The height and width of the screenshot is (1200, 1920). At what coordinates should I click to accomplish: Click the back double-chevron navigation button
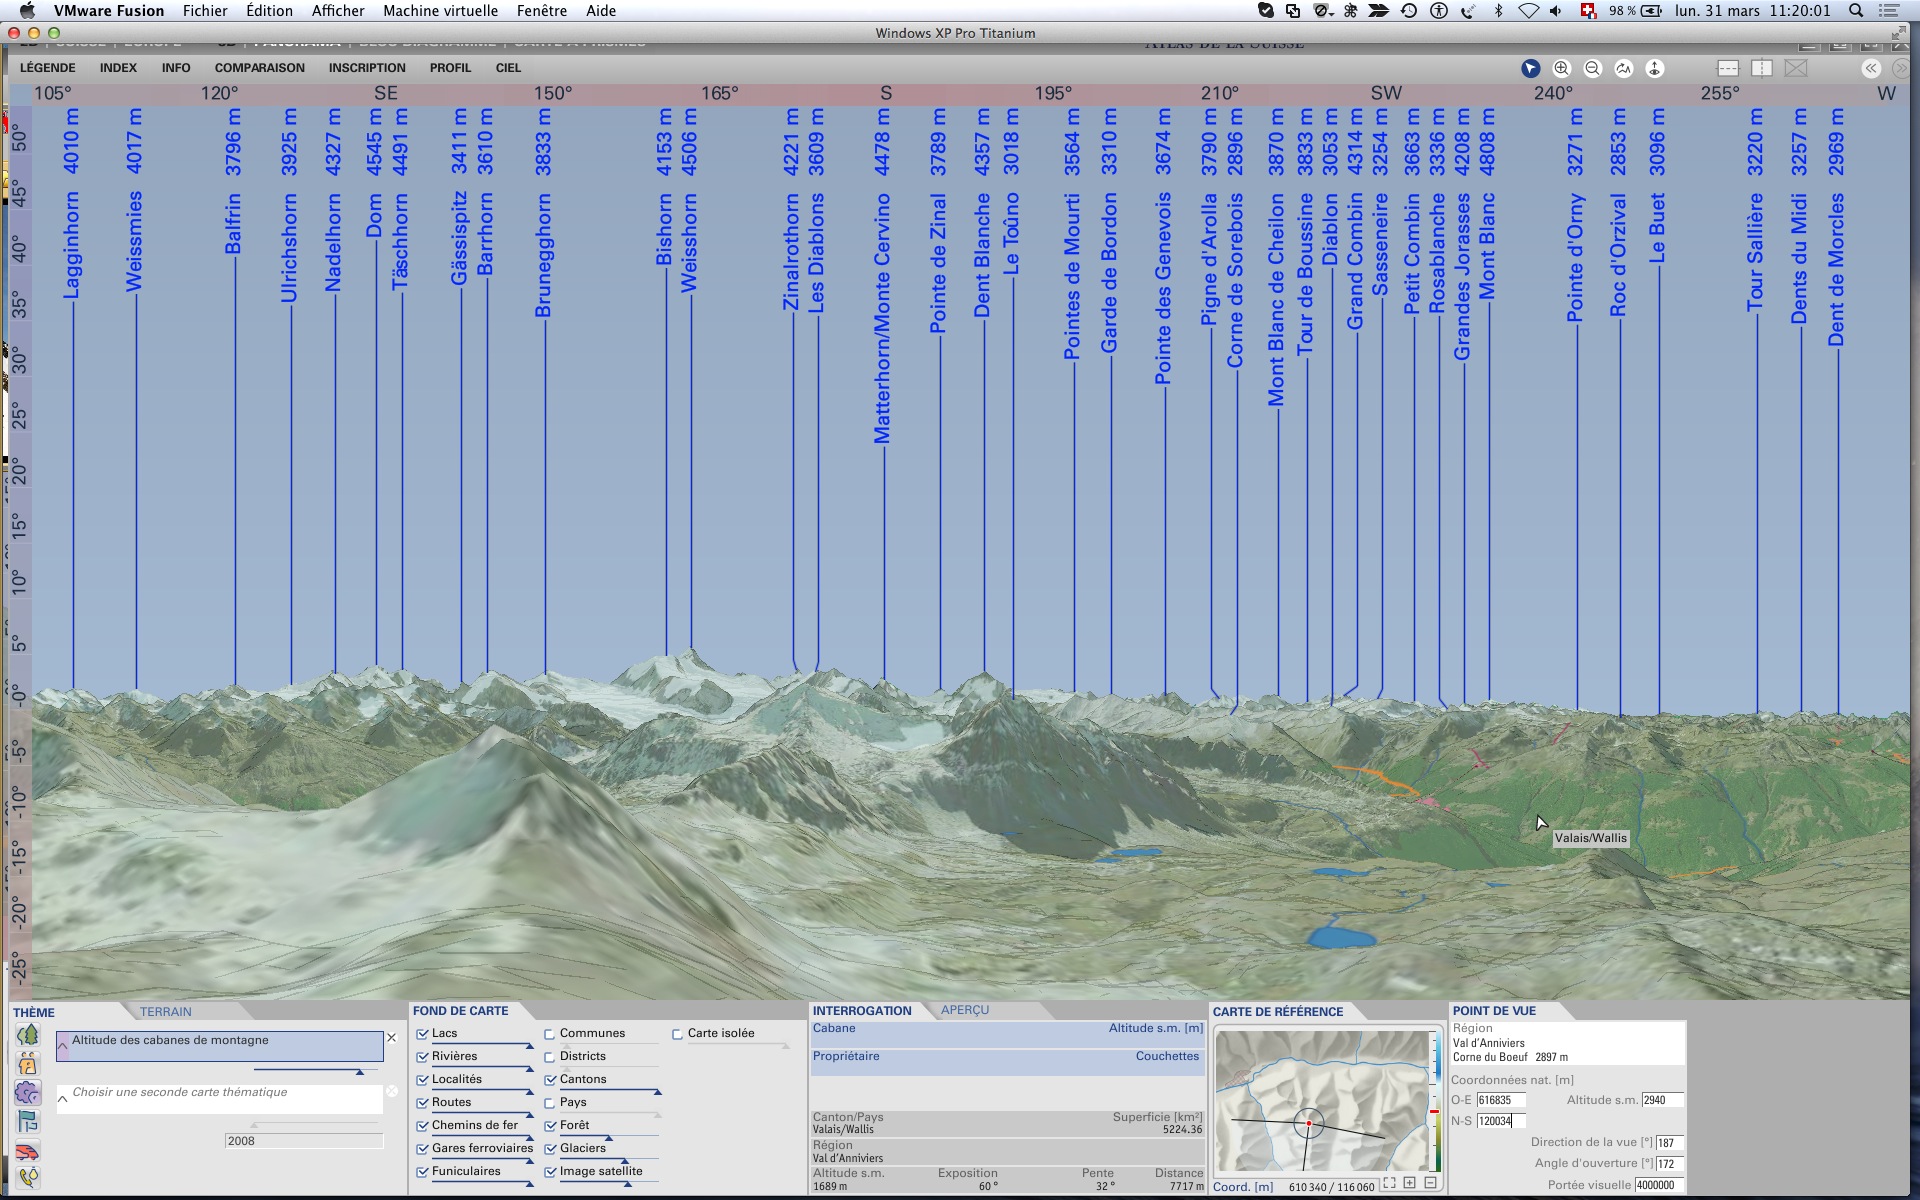point(1870,68)
